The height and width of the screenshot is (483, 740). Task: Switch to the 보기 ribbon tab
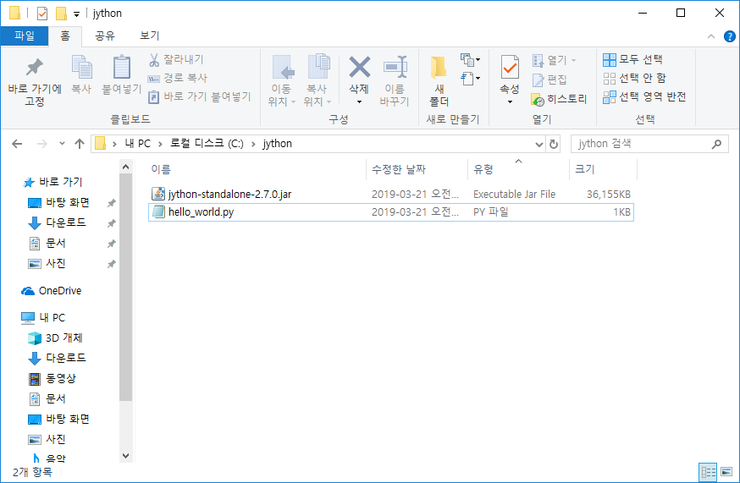[x=150, y=36]
